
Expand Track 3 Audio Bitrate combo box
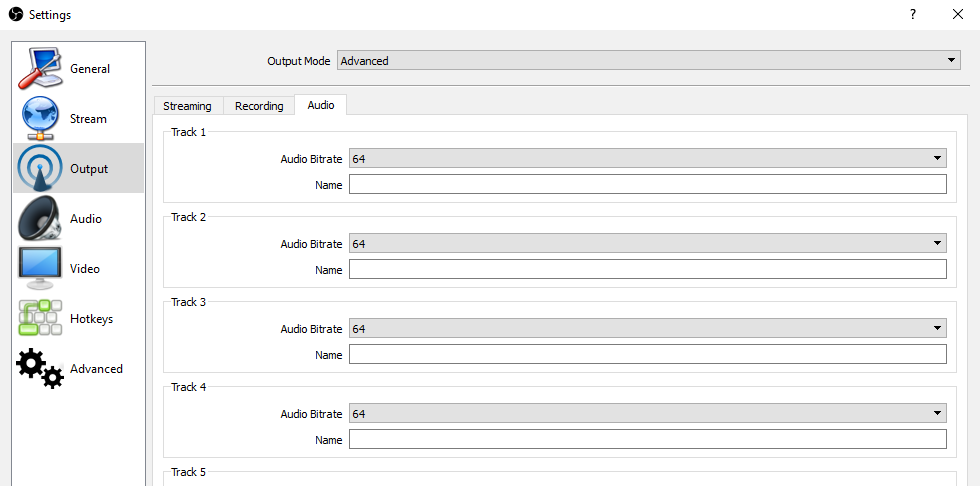pyautogui.click(x=646, y=328)
